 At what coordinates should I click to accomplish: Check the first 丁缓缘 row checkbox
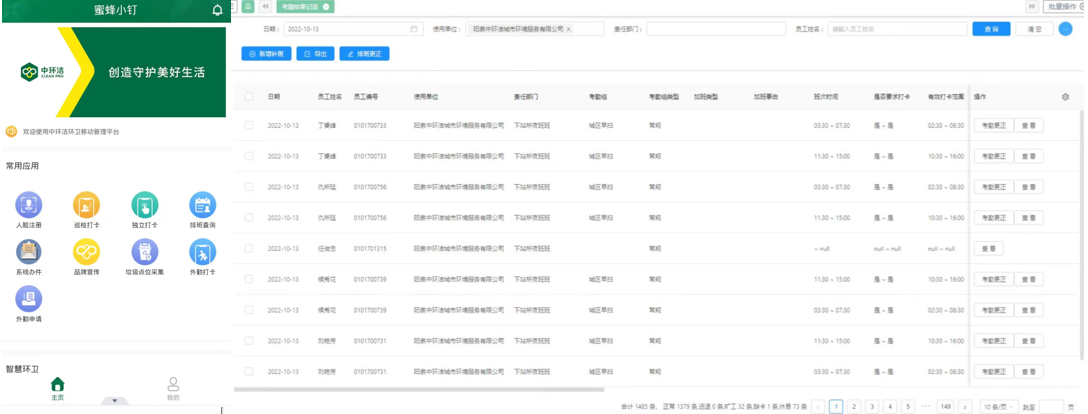coord(249,126)
